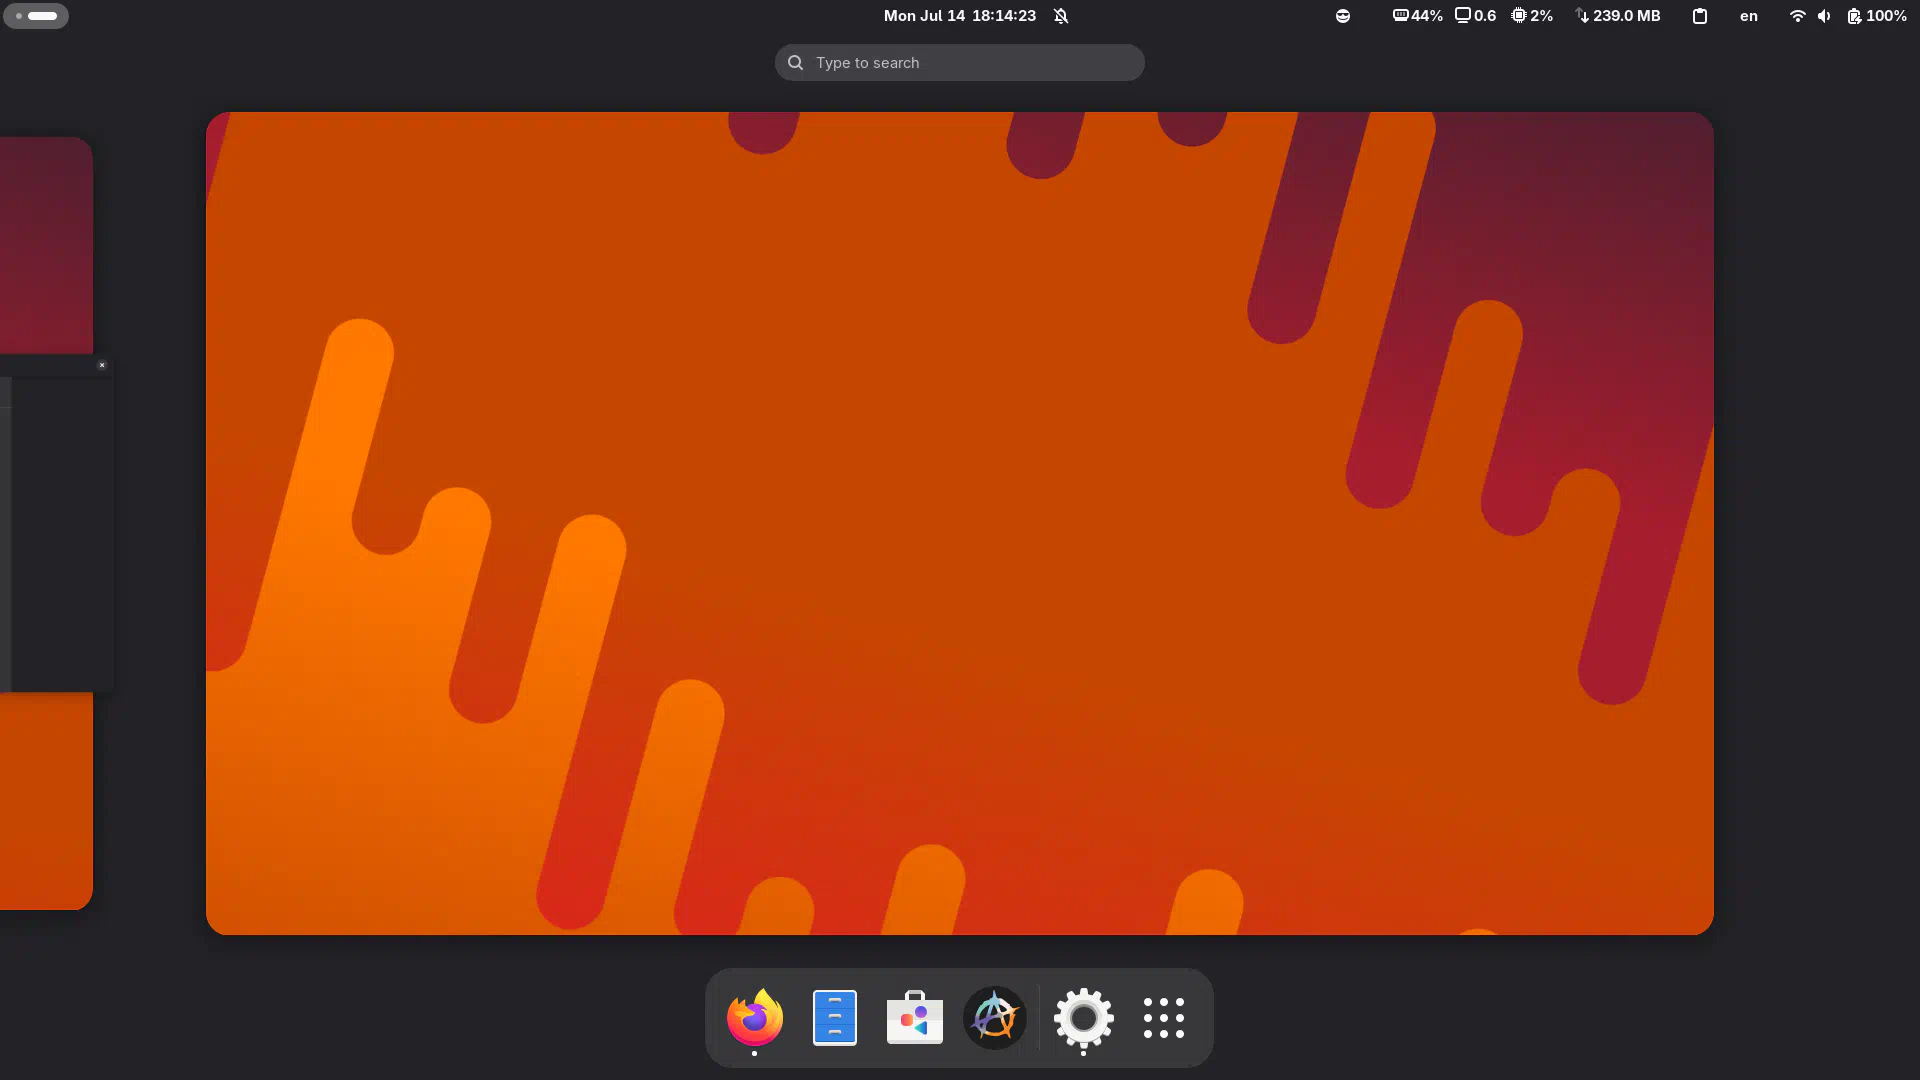Click the CPU 2% usage indicator

point(1532,16)
